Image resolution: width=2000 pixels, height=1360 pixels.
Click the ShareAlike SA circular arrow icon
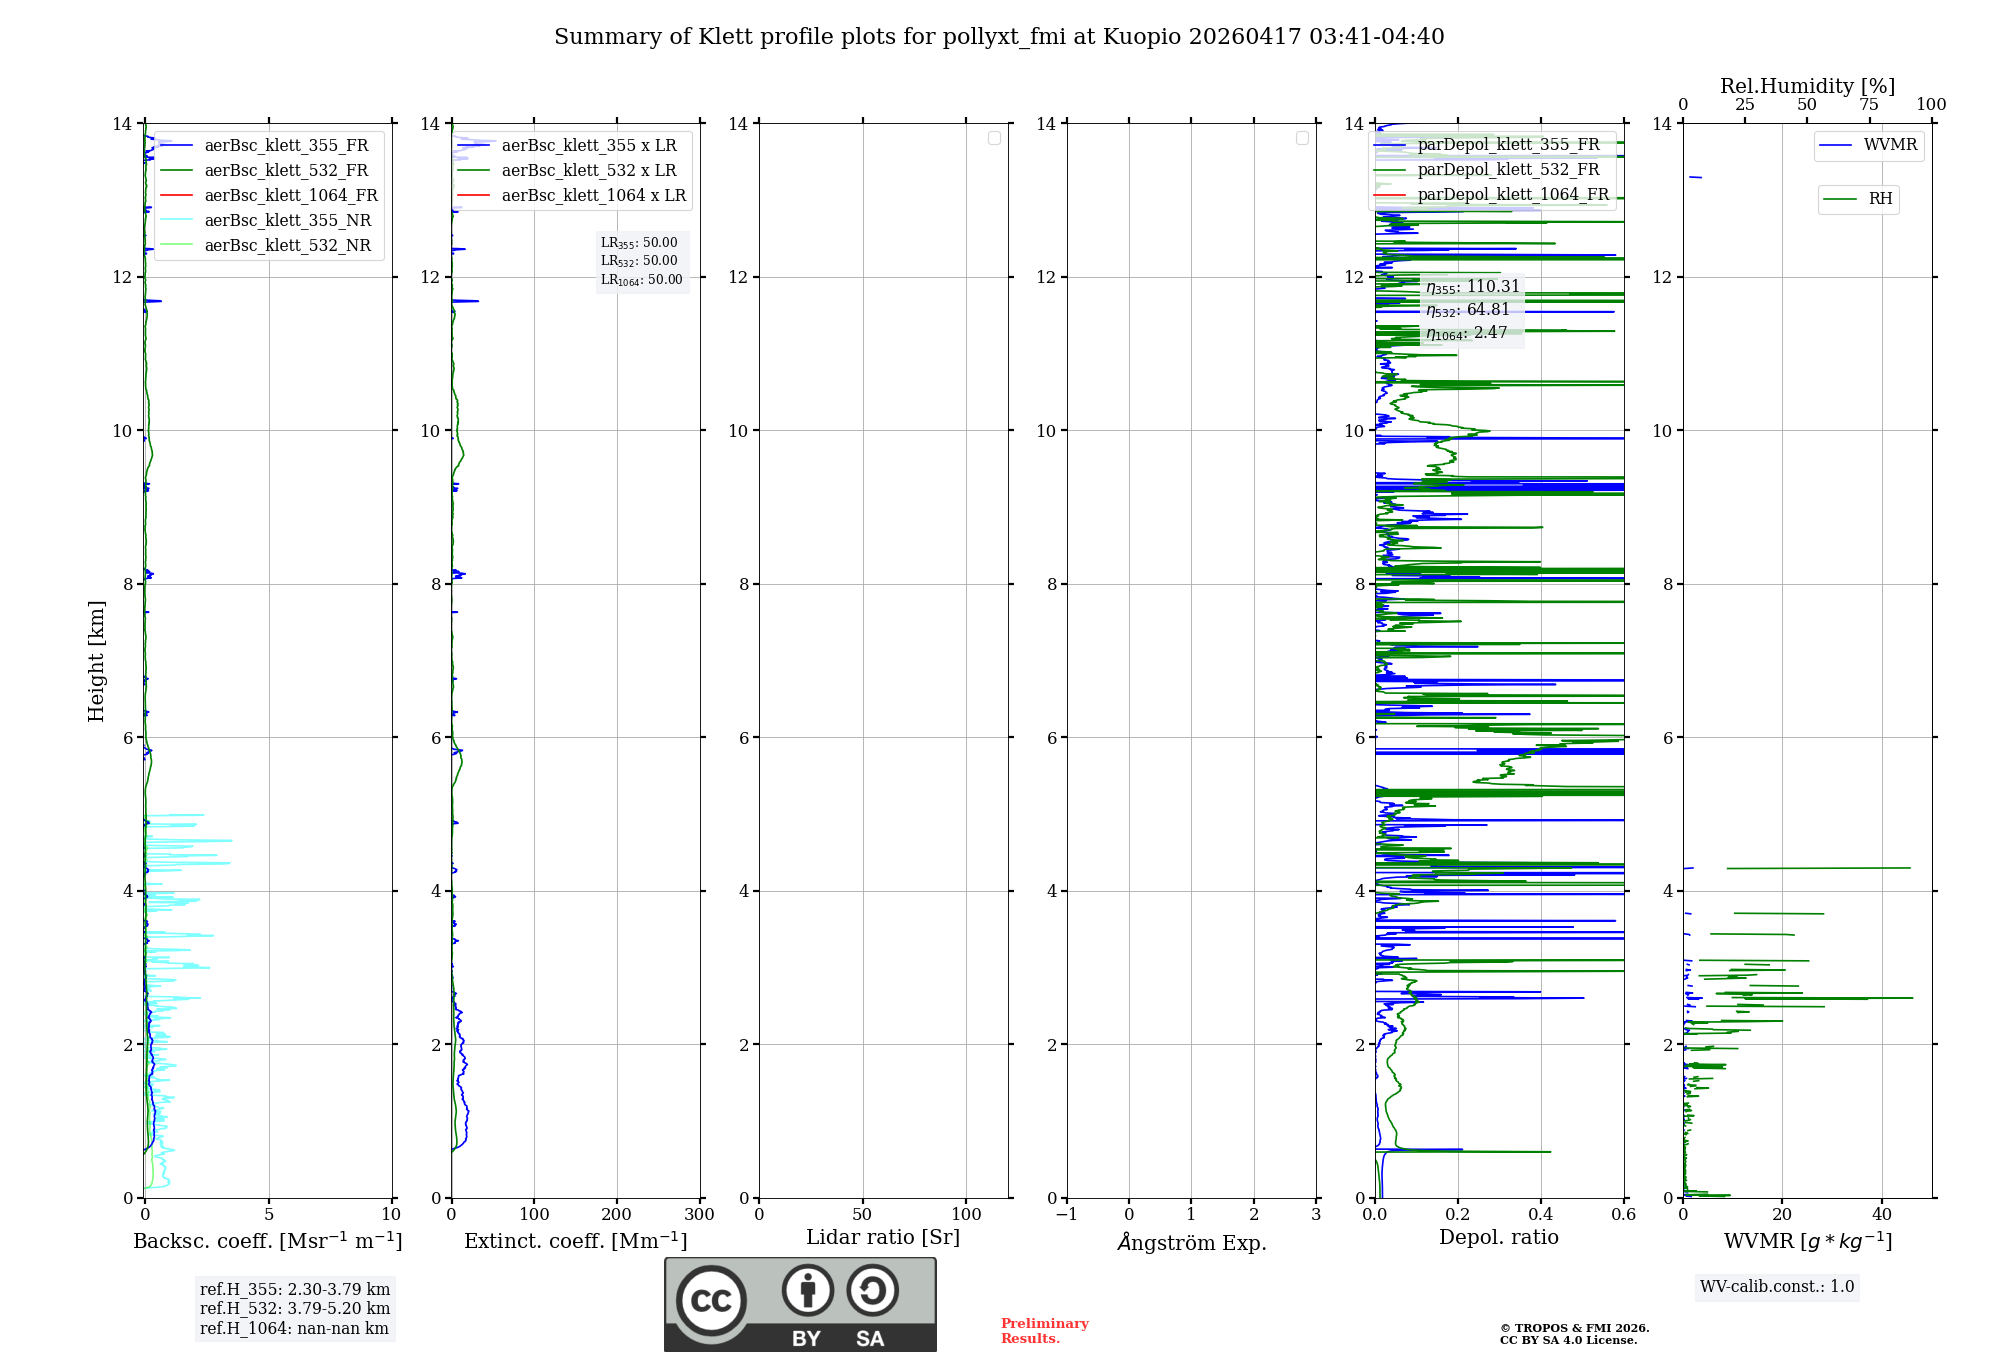872,1290
